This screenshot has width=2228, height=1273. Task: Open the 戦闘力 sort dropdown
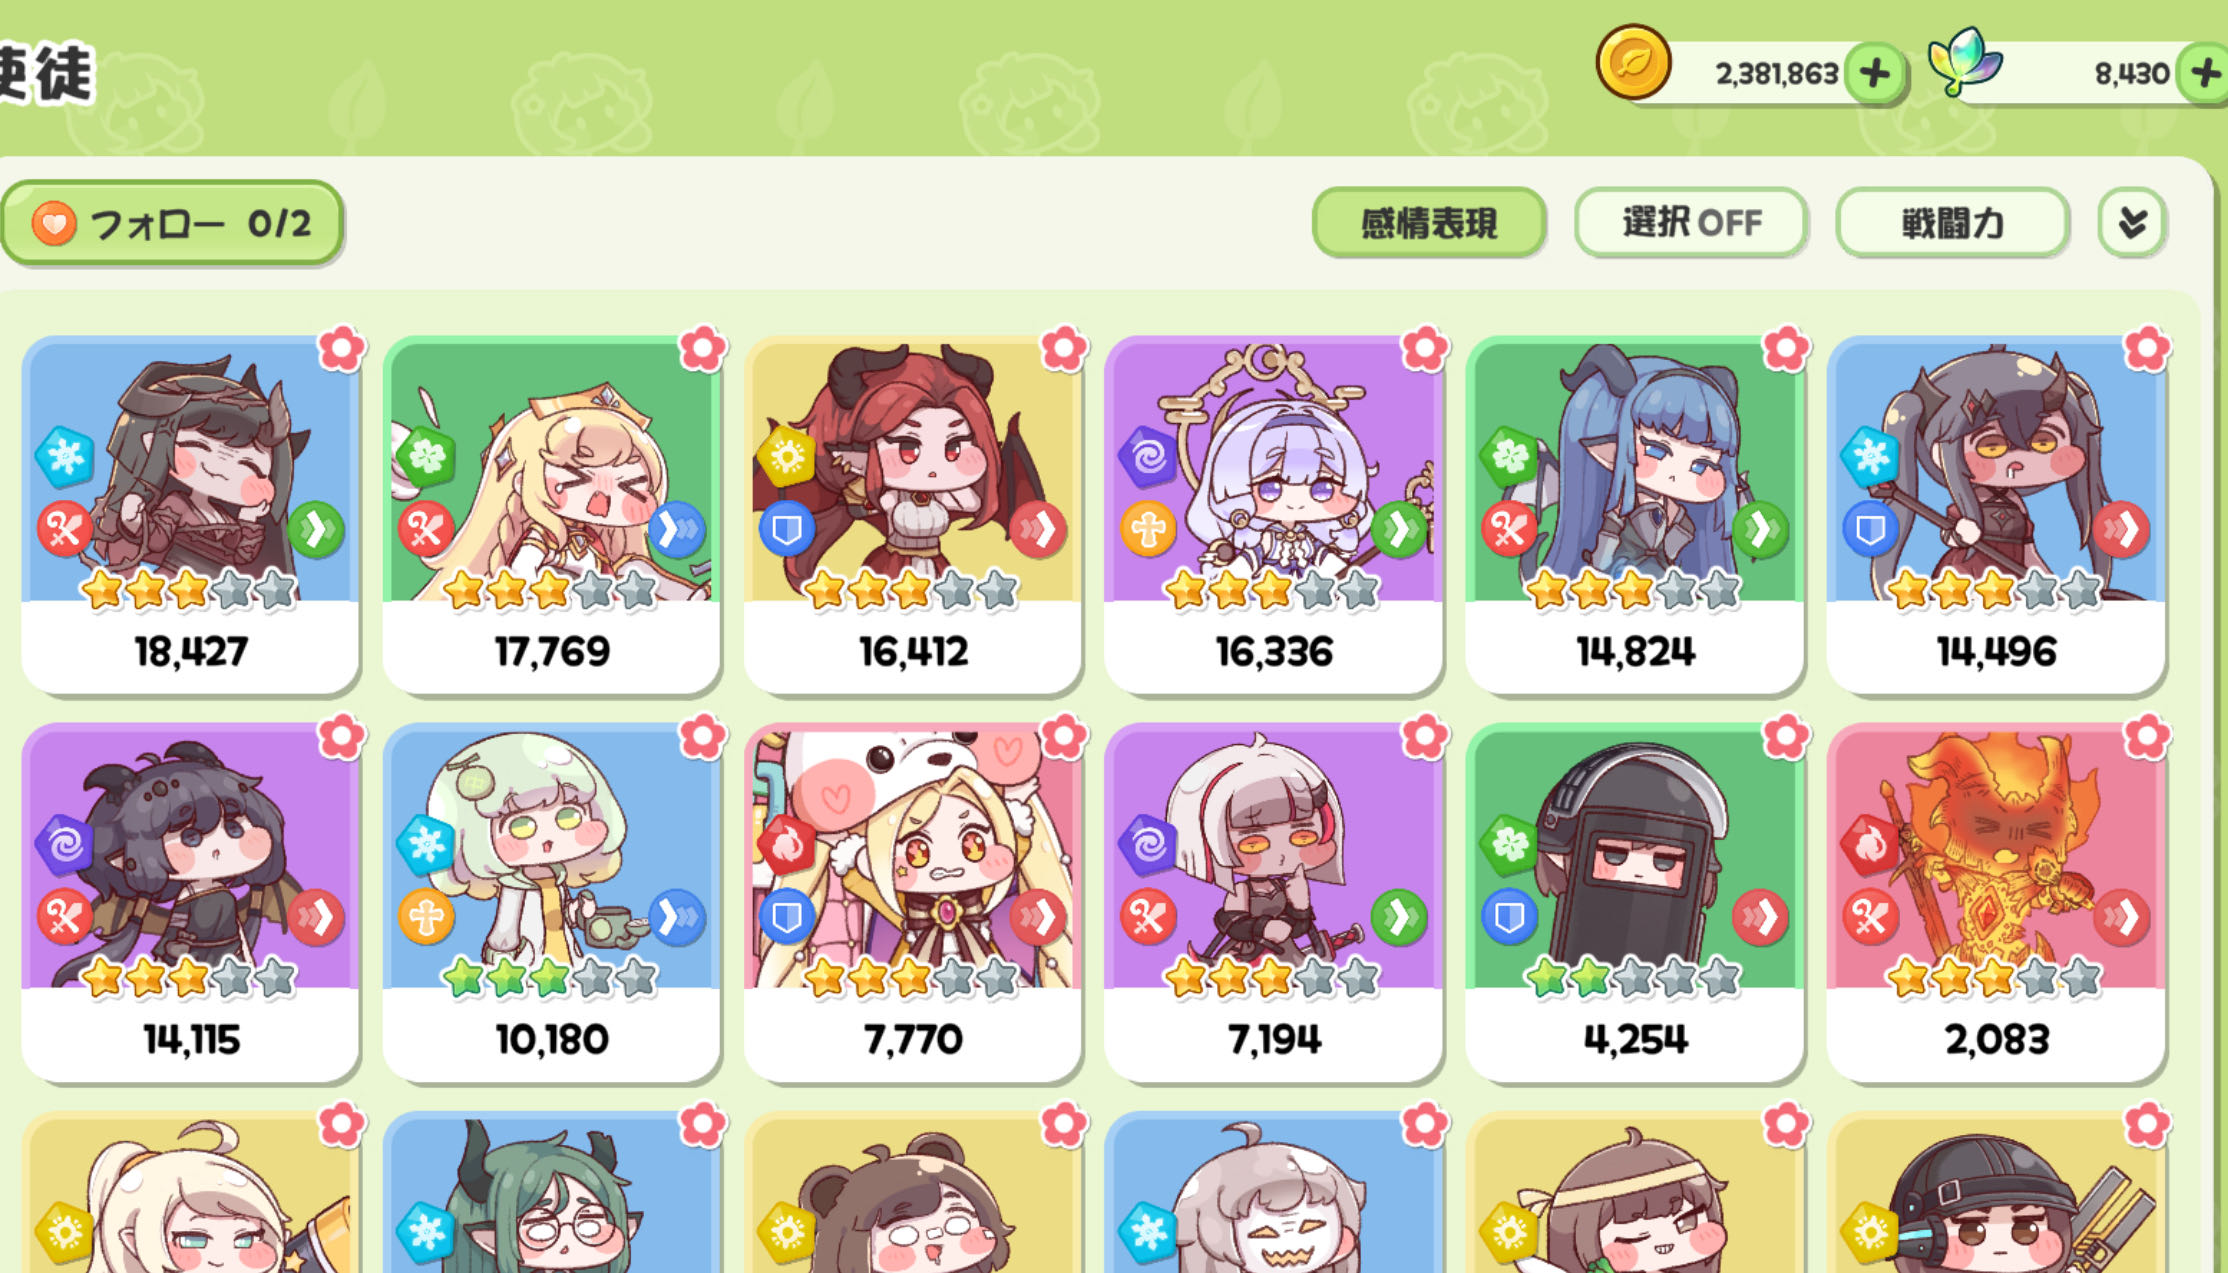[x=1952, y=222]
